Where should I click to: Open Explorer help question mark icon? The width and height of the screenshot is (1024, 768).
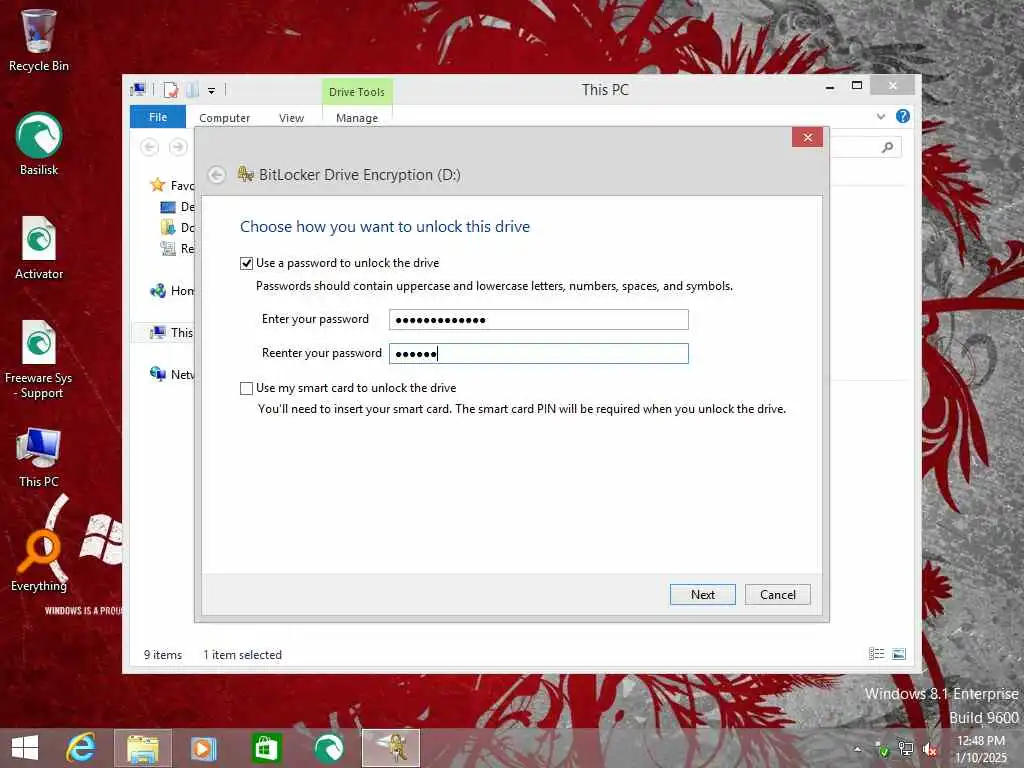pos(903,116)
